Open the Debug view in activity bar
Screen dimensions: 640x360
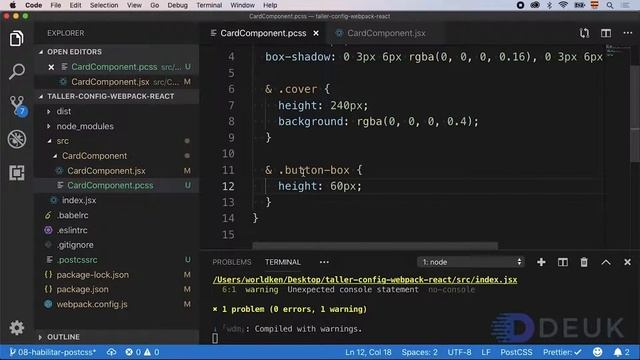17,139
